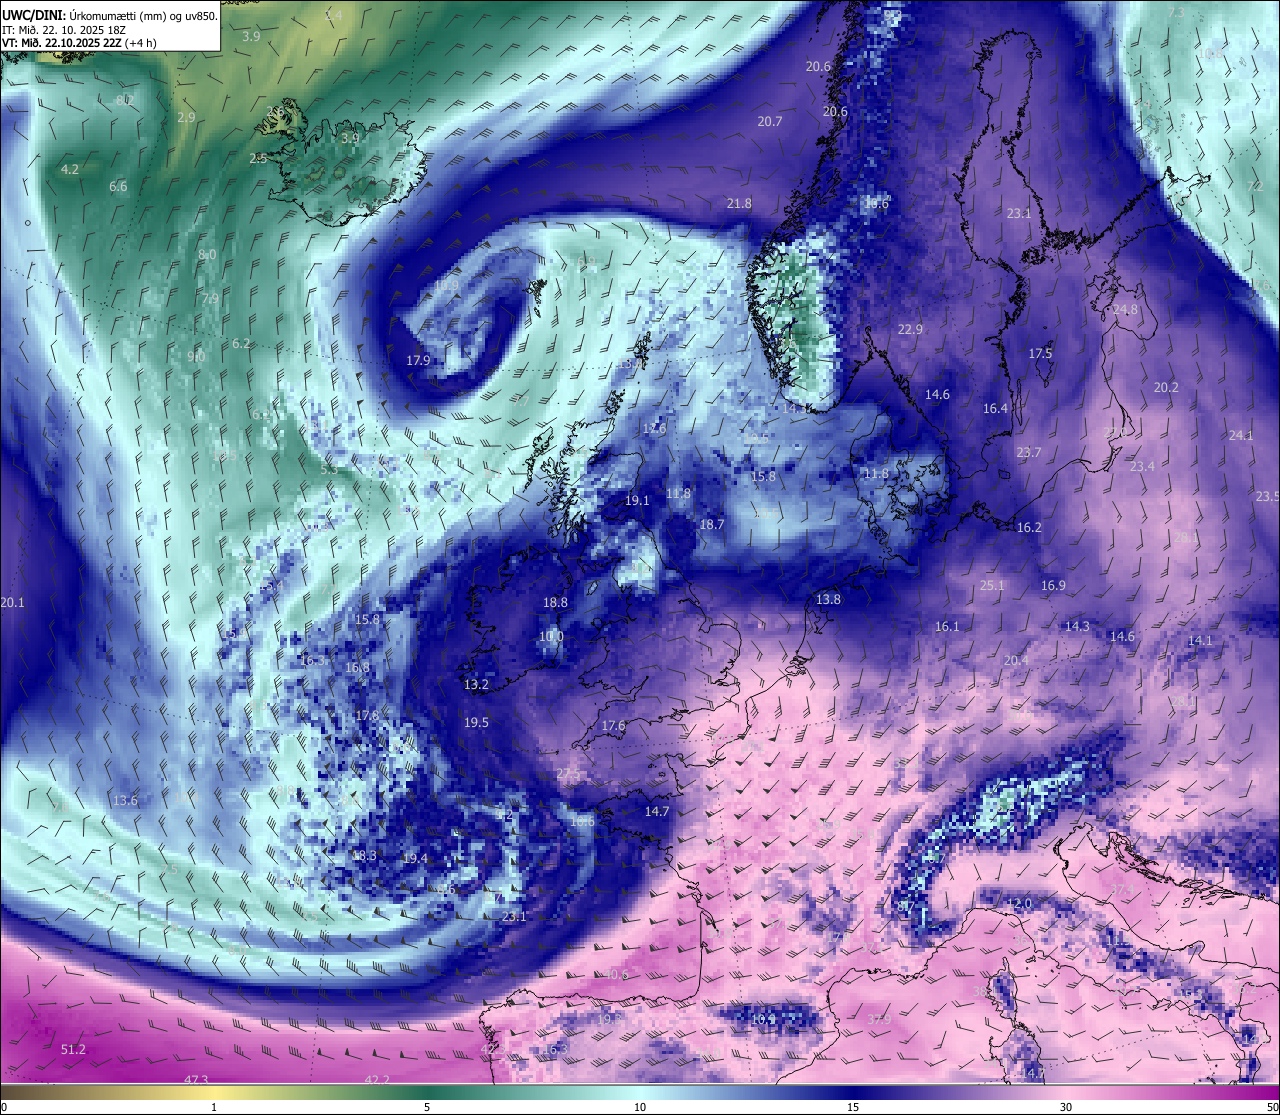
Task: Click the map value 23.4
Action: [x=1141, y=466]
